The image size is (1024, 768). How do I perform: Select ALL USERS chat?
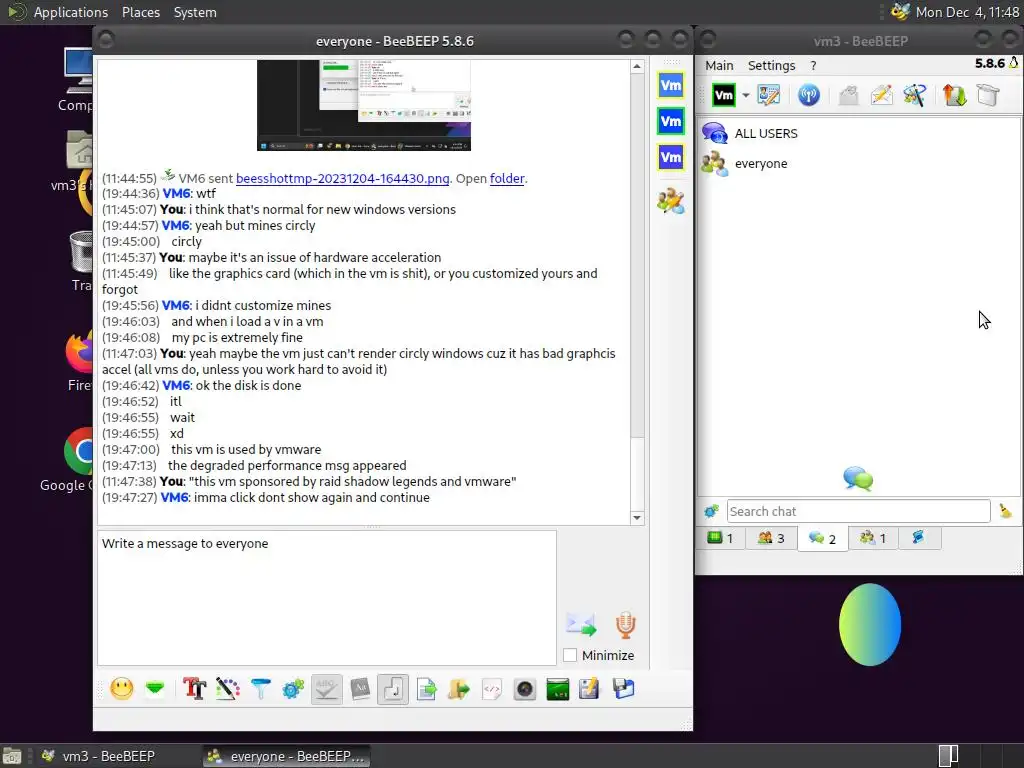tap(860, 133)
